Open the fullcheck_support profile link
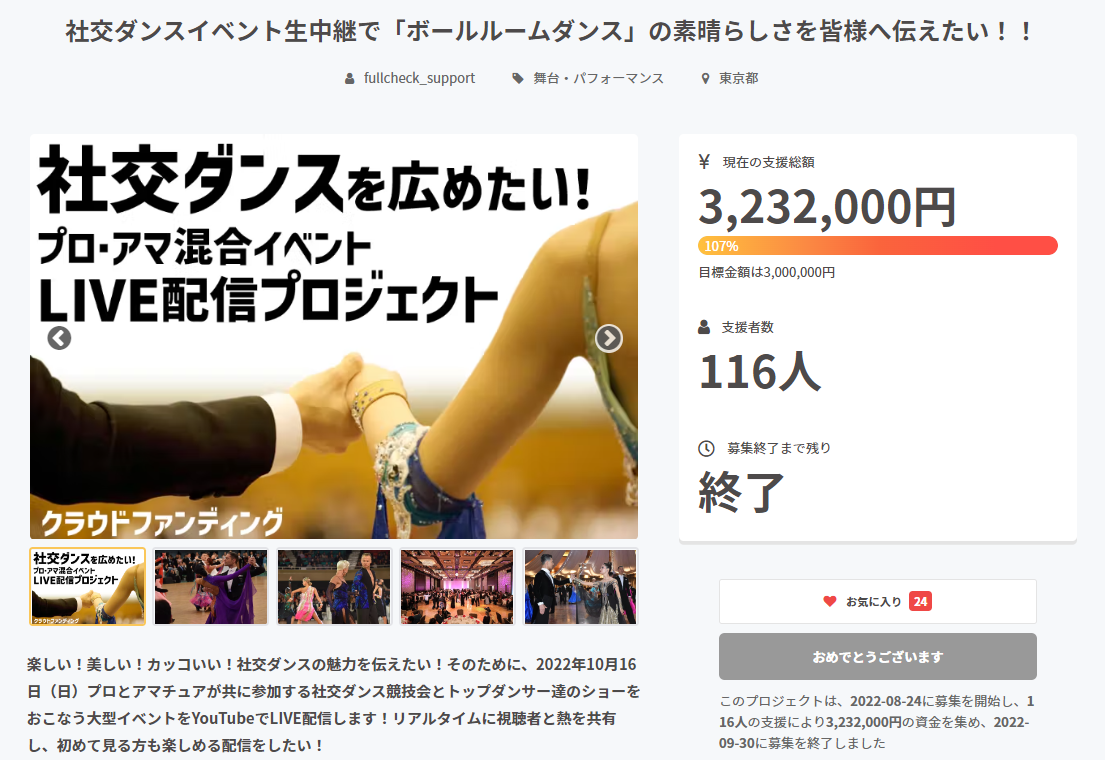This screenshot has height=760, width=1105. click(419, 78)
